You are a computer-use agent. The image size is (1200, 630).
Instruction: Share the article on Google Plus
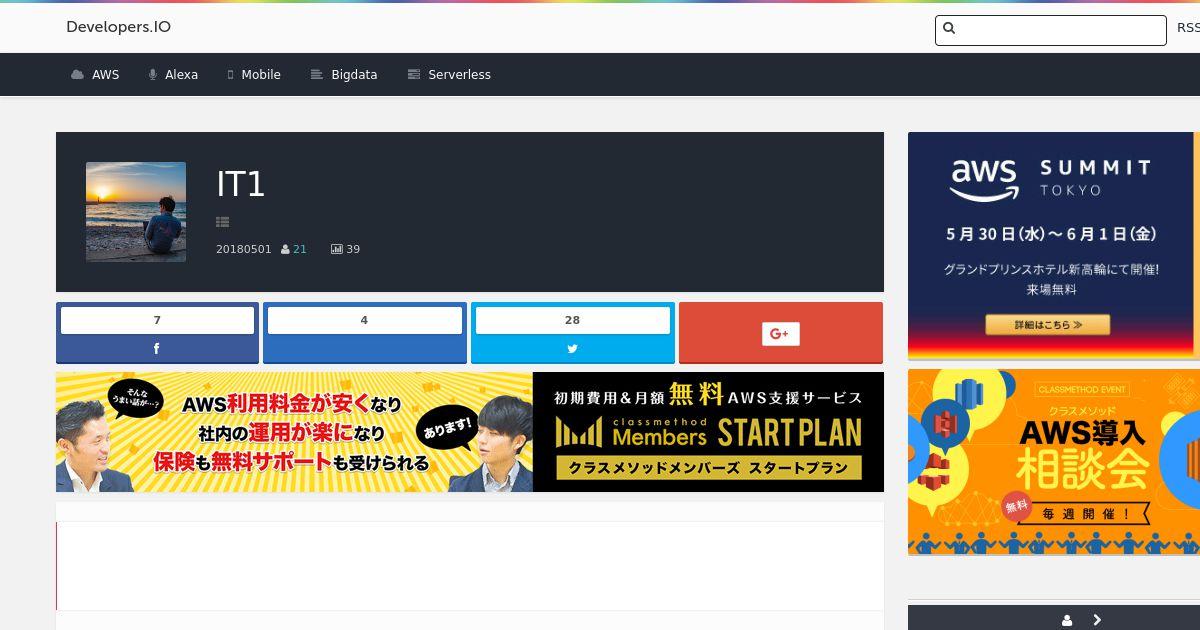[x=780, y=333]
